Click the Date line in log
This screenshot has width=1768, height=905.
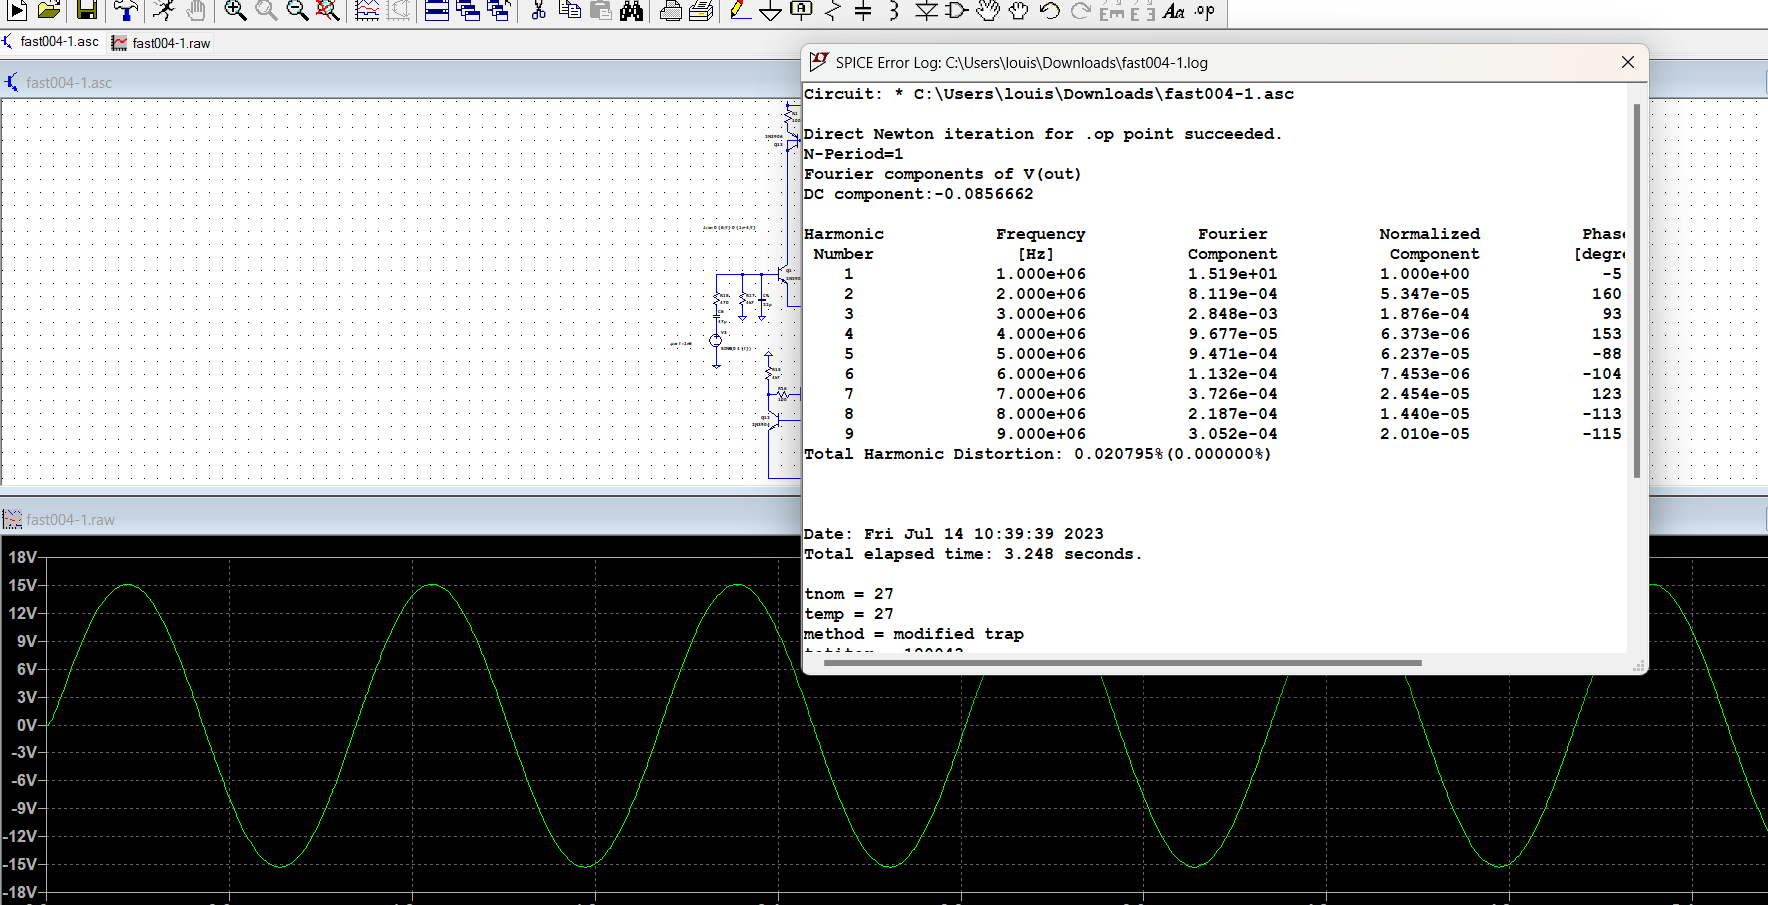[x=954, y=534]
